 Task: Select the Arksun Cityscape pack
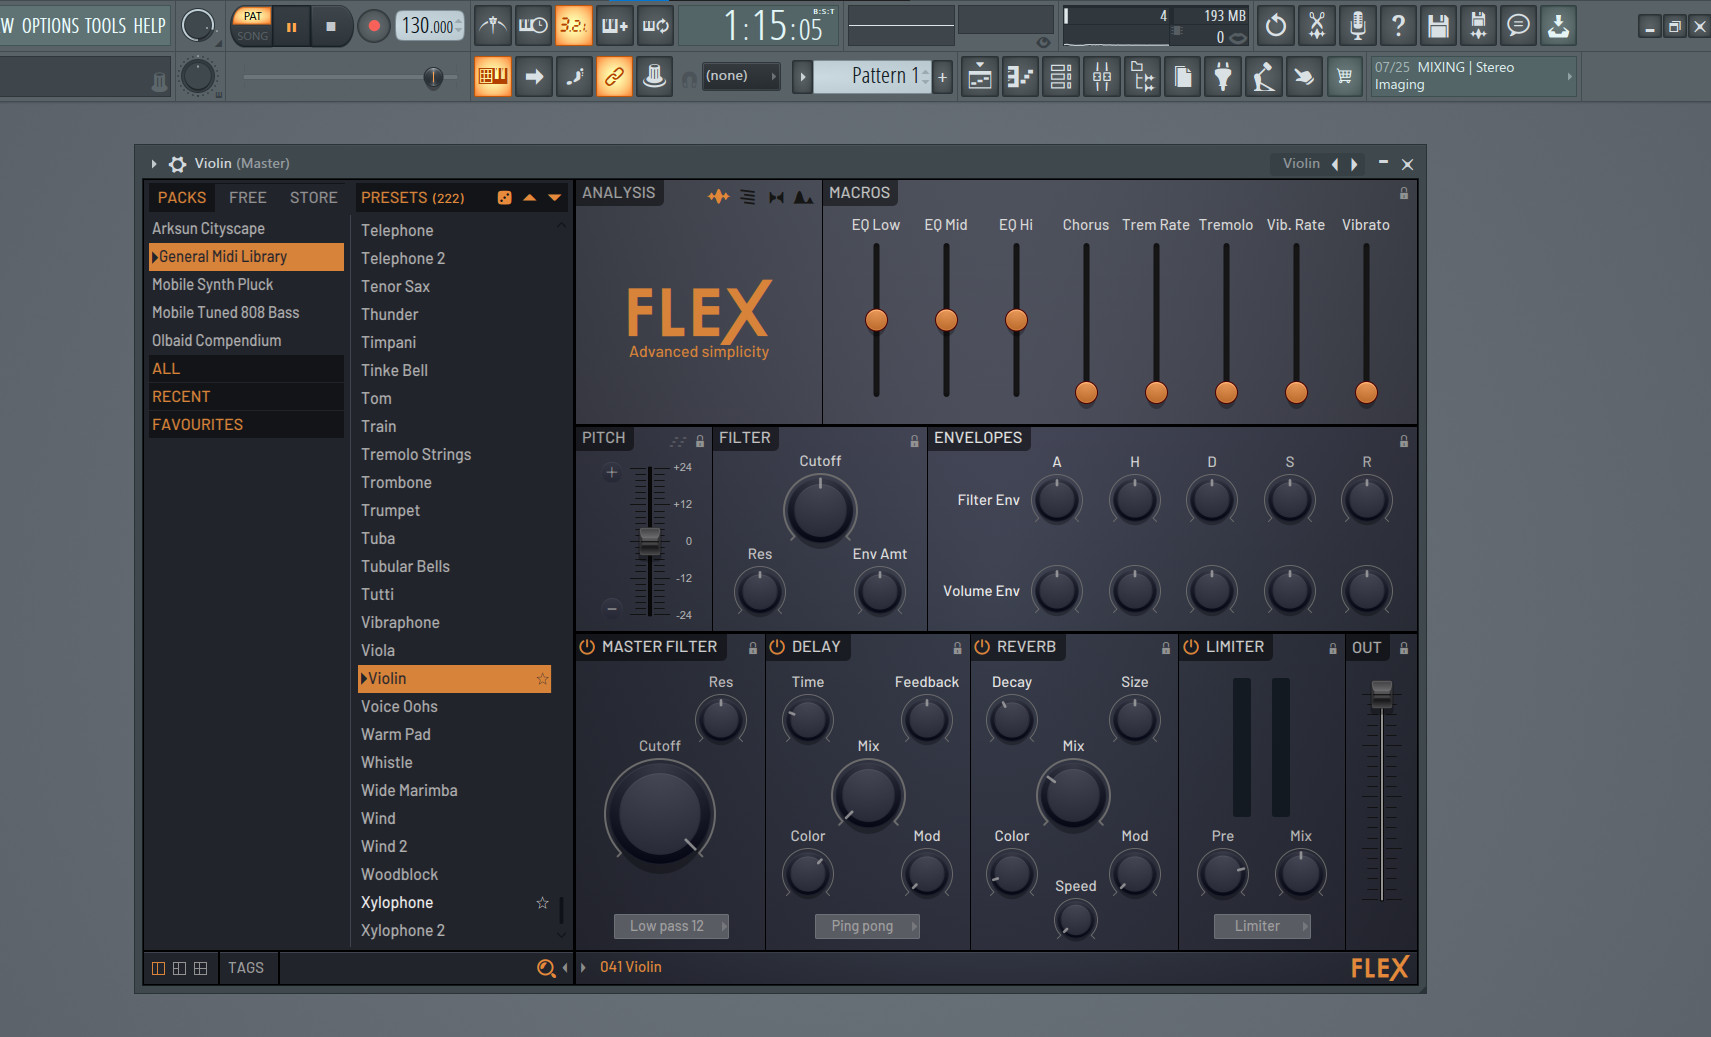[x=246, y=229]
